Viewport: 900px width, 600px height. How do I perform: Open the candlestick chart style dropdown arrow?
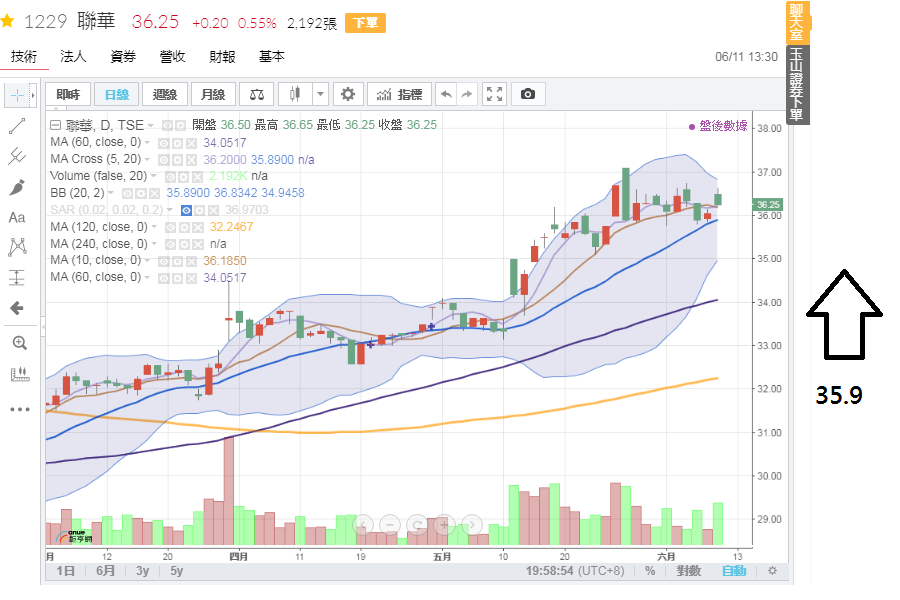(320, 94)
